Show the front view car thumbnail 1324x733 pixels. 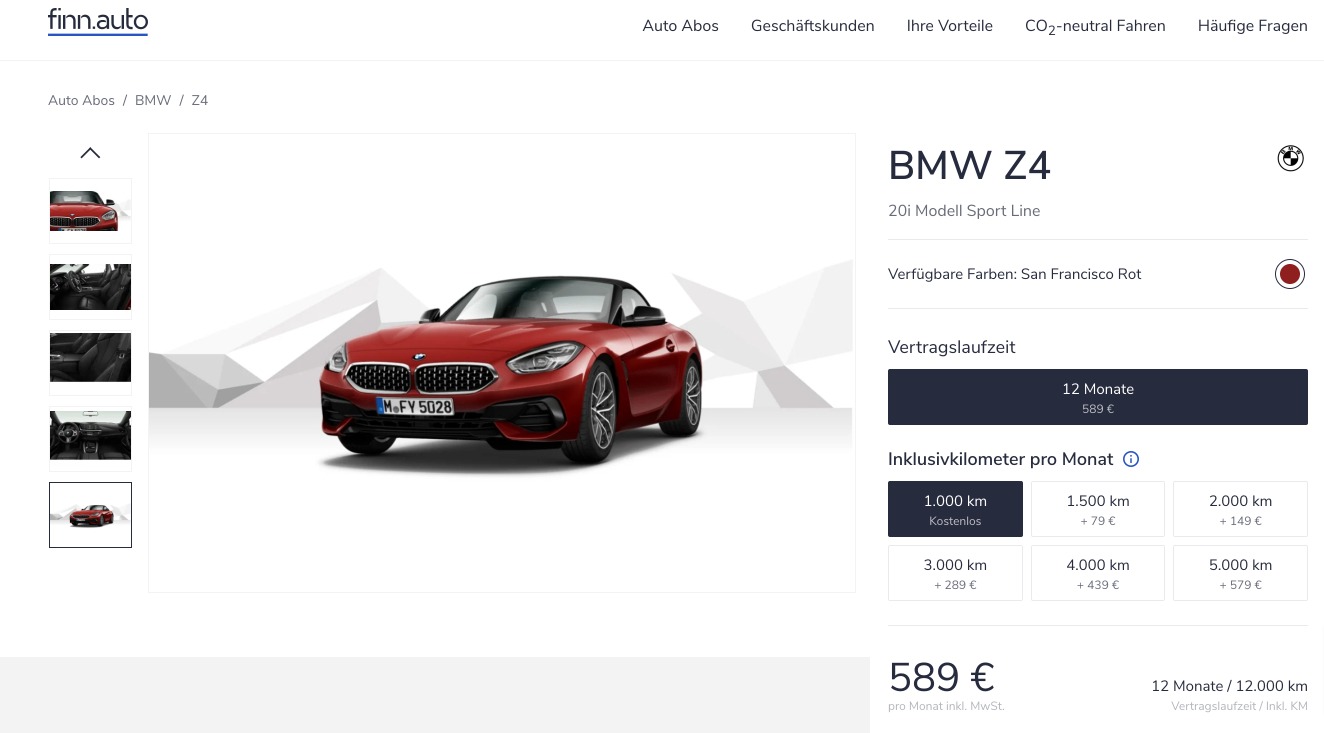90,211
